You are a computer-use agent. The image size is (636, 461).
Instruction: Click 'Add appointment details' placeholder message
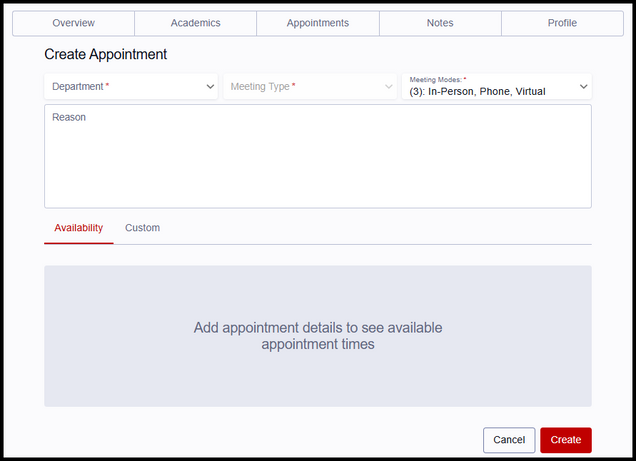click(318, 336)
